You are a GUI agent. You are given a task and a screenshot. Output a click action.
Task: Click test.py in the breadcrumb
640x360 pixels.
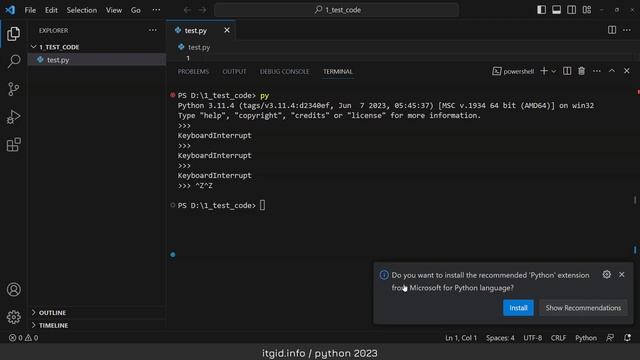(x=199, y=47)
